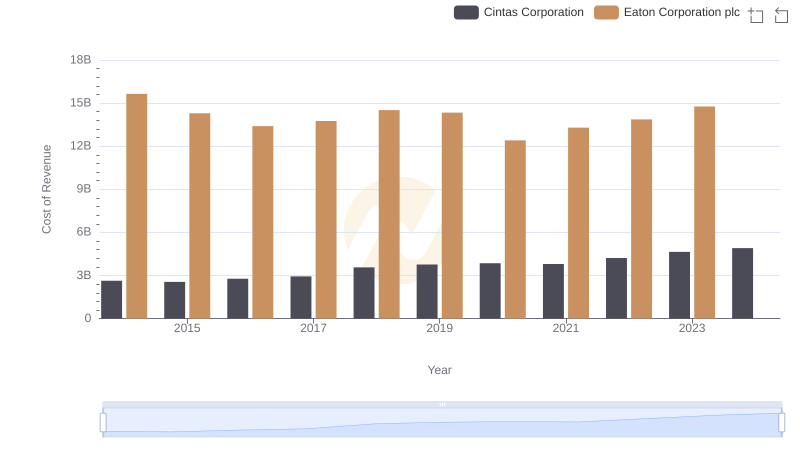Toggle the Eaton Corporation plc legend series

pos(667,12)
